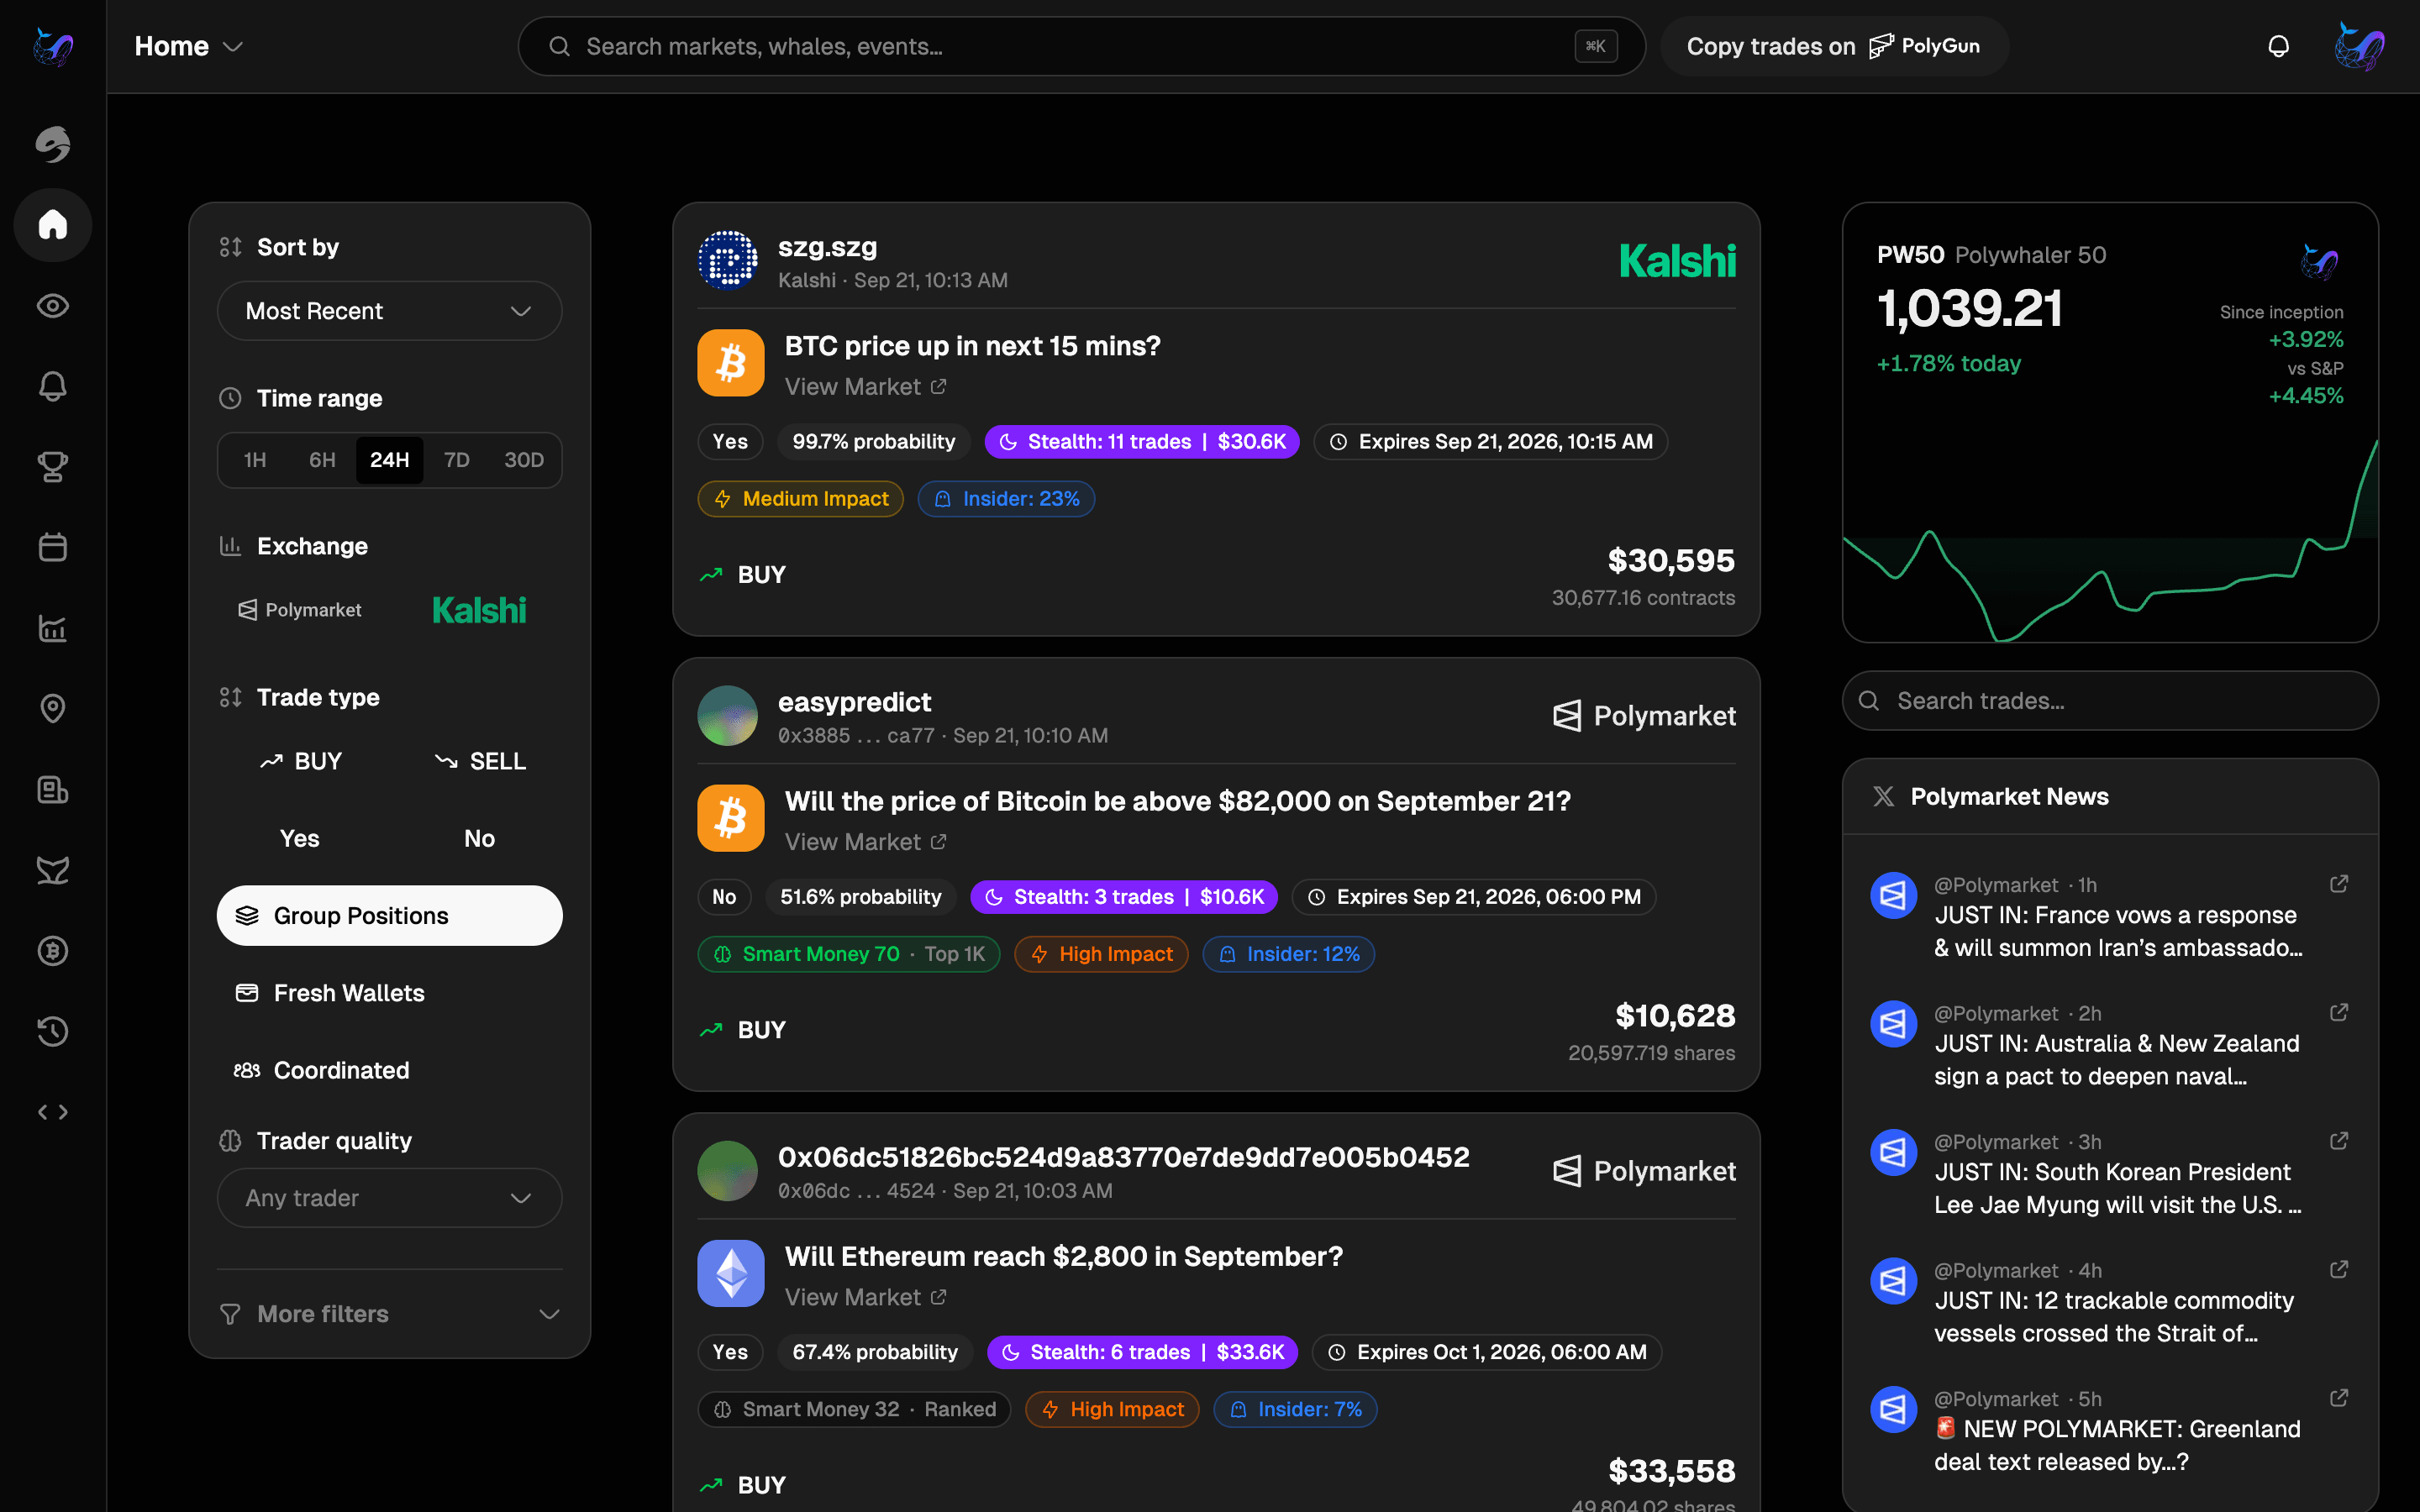Open View Market for BTC 15 mins question
The image size is (2420, 1512).
coord(866,387)
